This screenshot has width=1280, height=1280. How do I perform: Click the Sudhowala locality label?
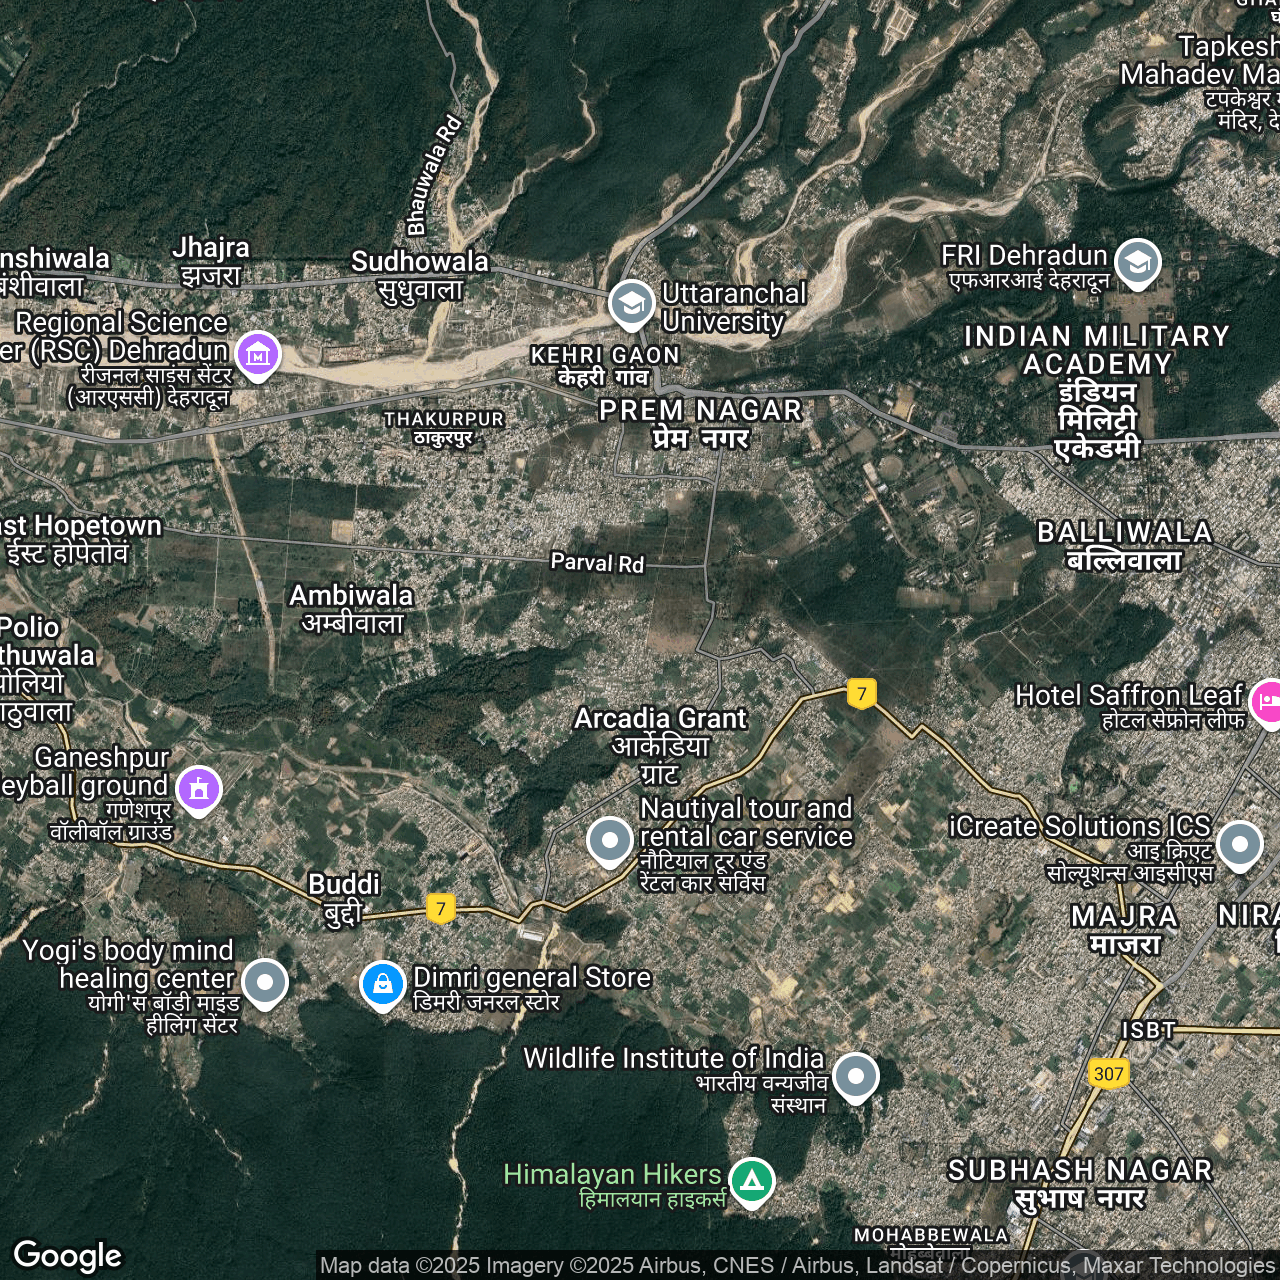pos(420,275)
